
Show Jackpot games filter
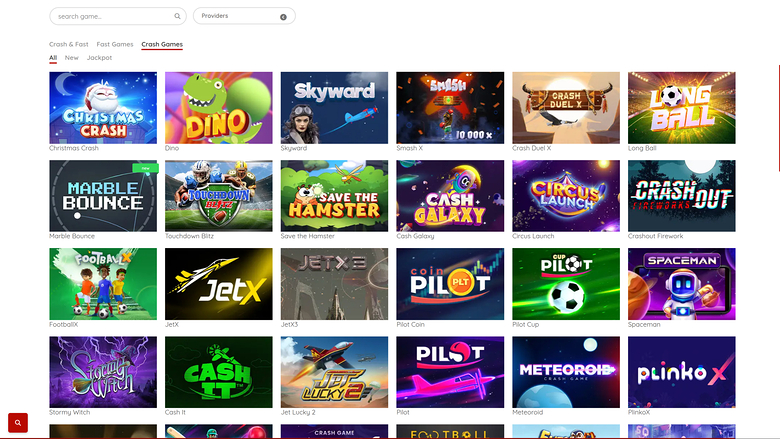[99, 58]
